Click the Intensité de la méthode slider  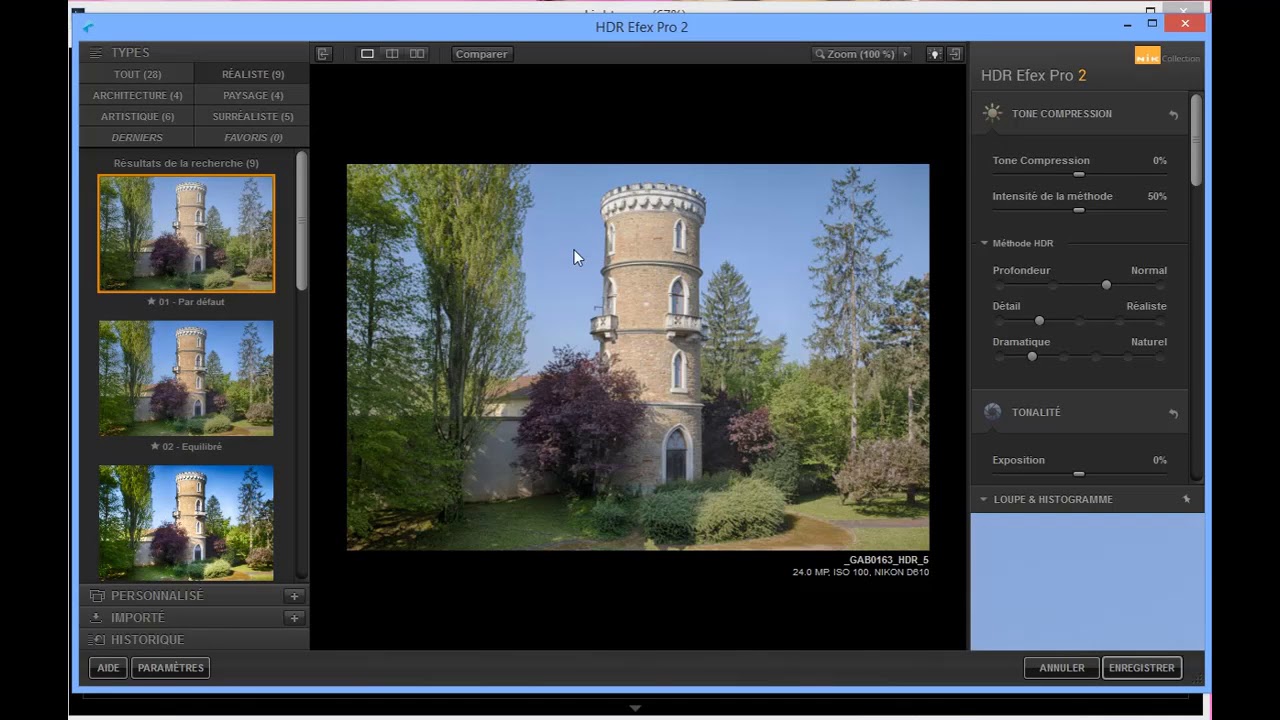coord(1079,210)
